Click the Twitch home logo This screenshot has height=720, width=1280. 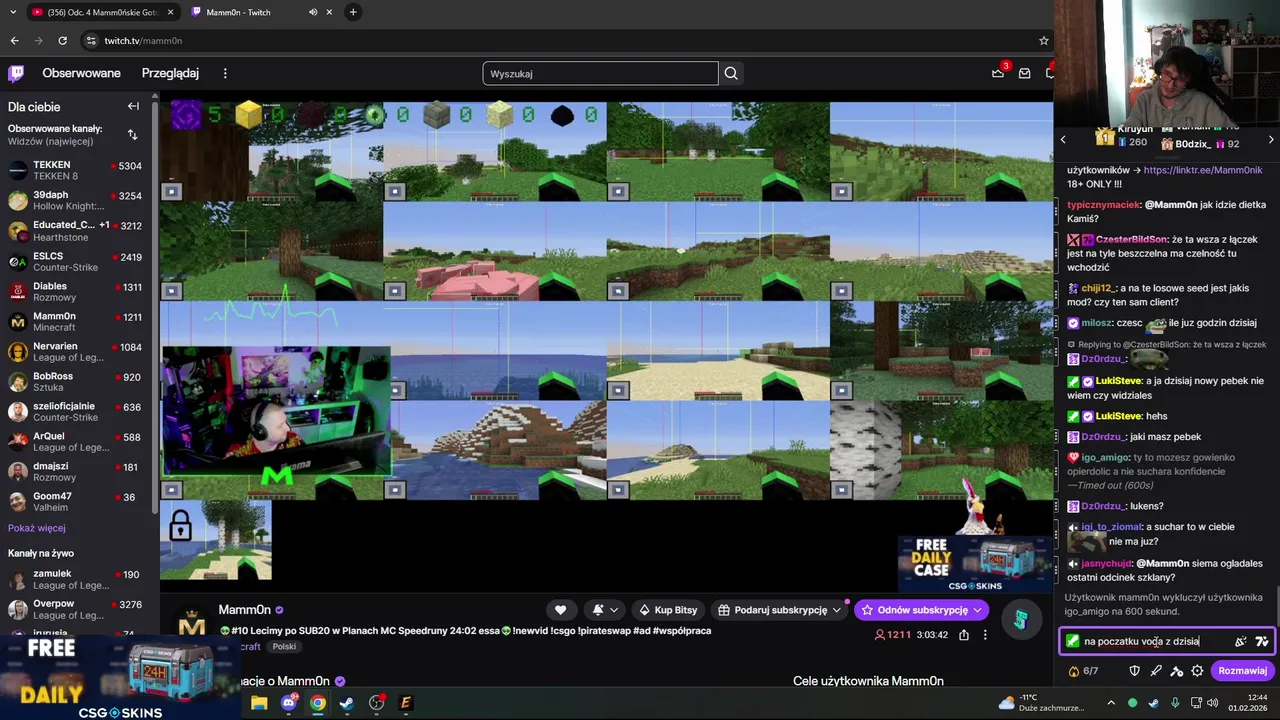coord(16,73)
